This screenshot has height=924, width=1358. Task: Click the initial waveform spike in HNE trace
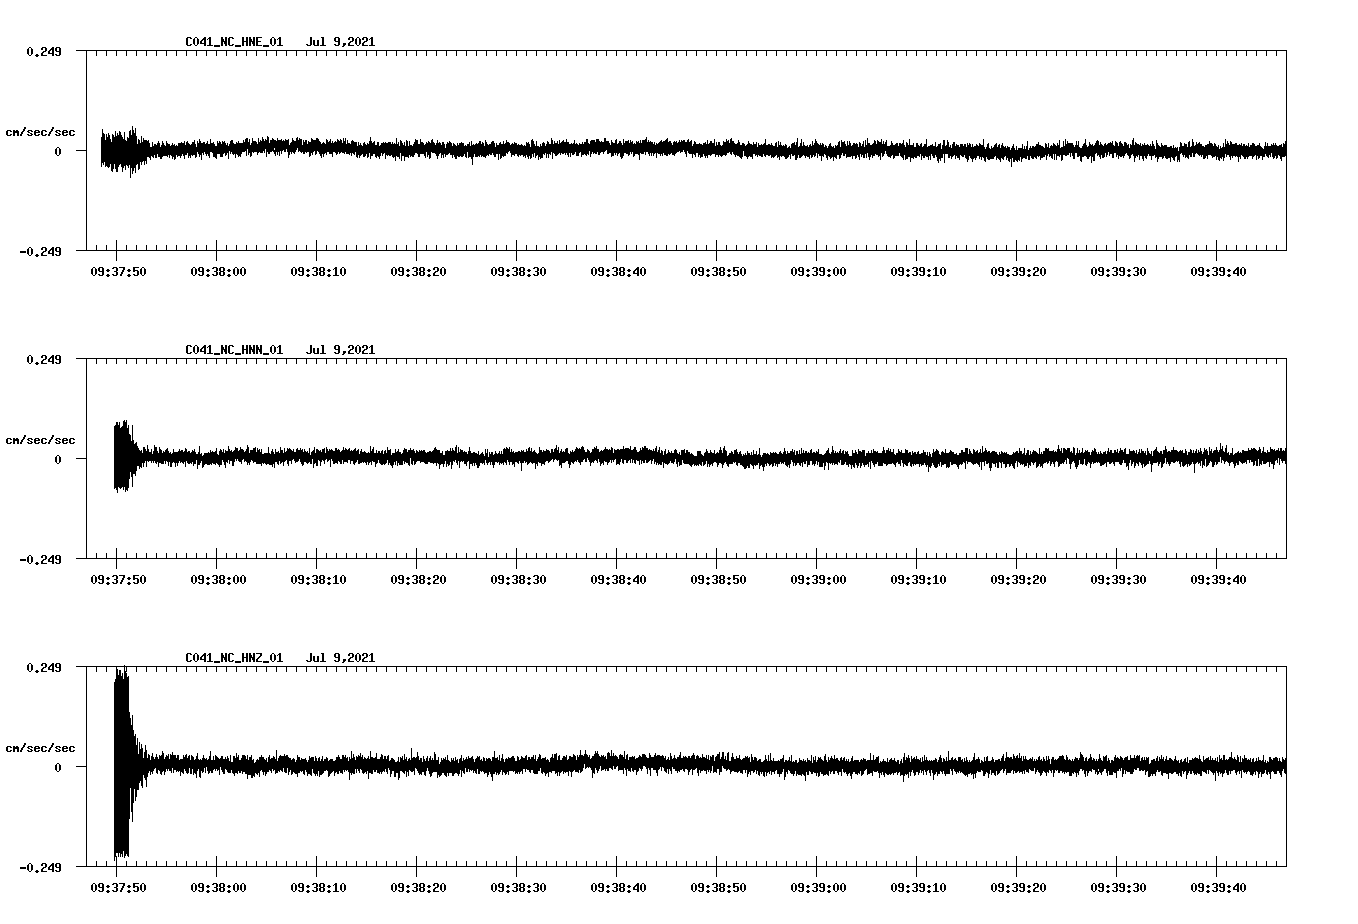[x=120, y=150]
